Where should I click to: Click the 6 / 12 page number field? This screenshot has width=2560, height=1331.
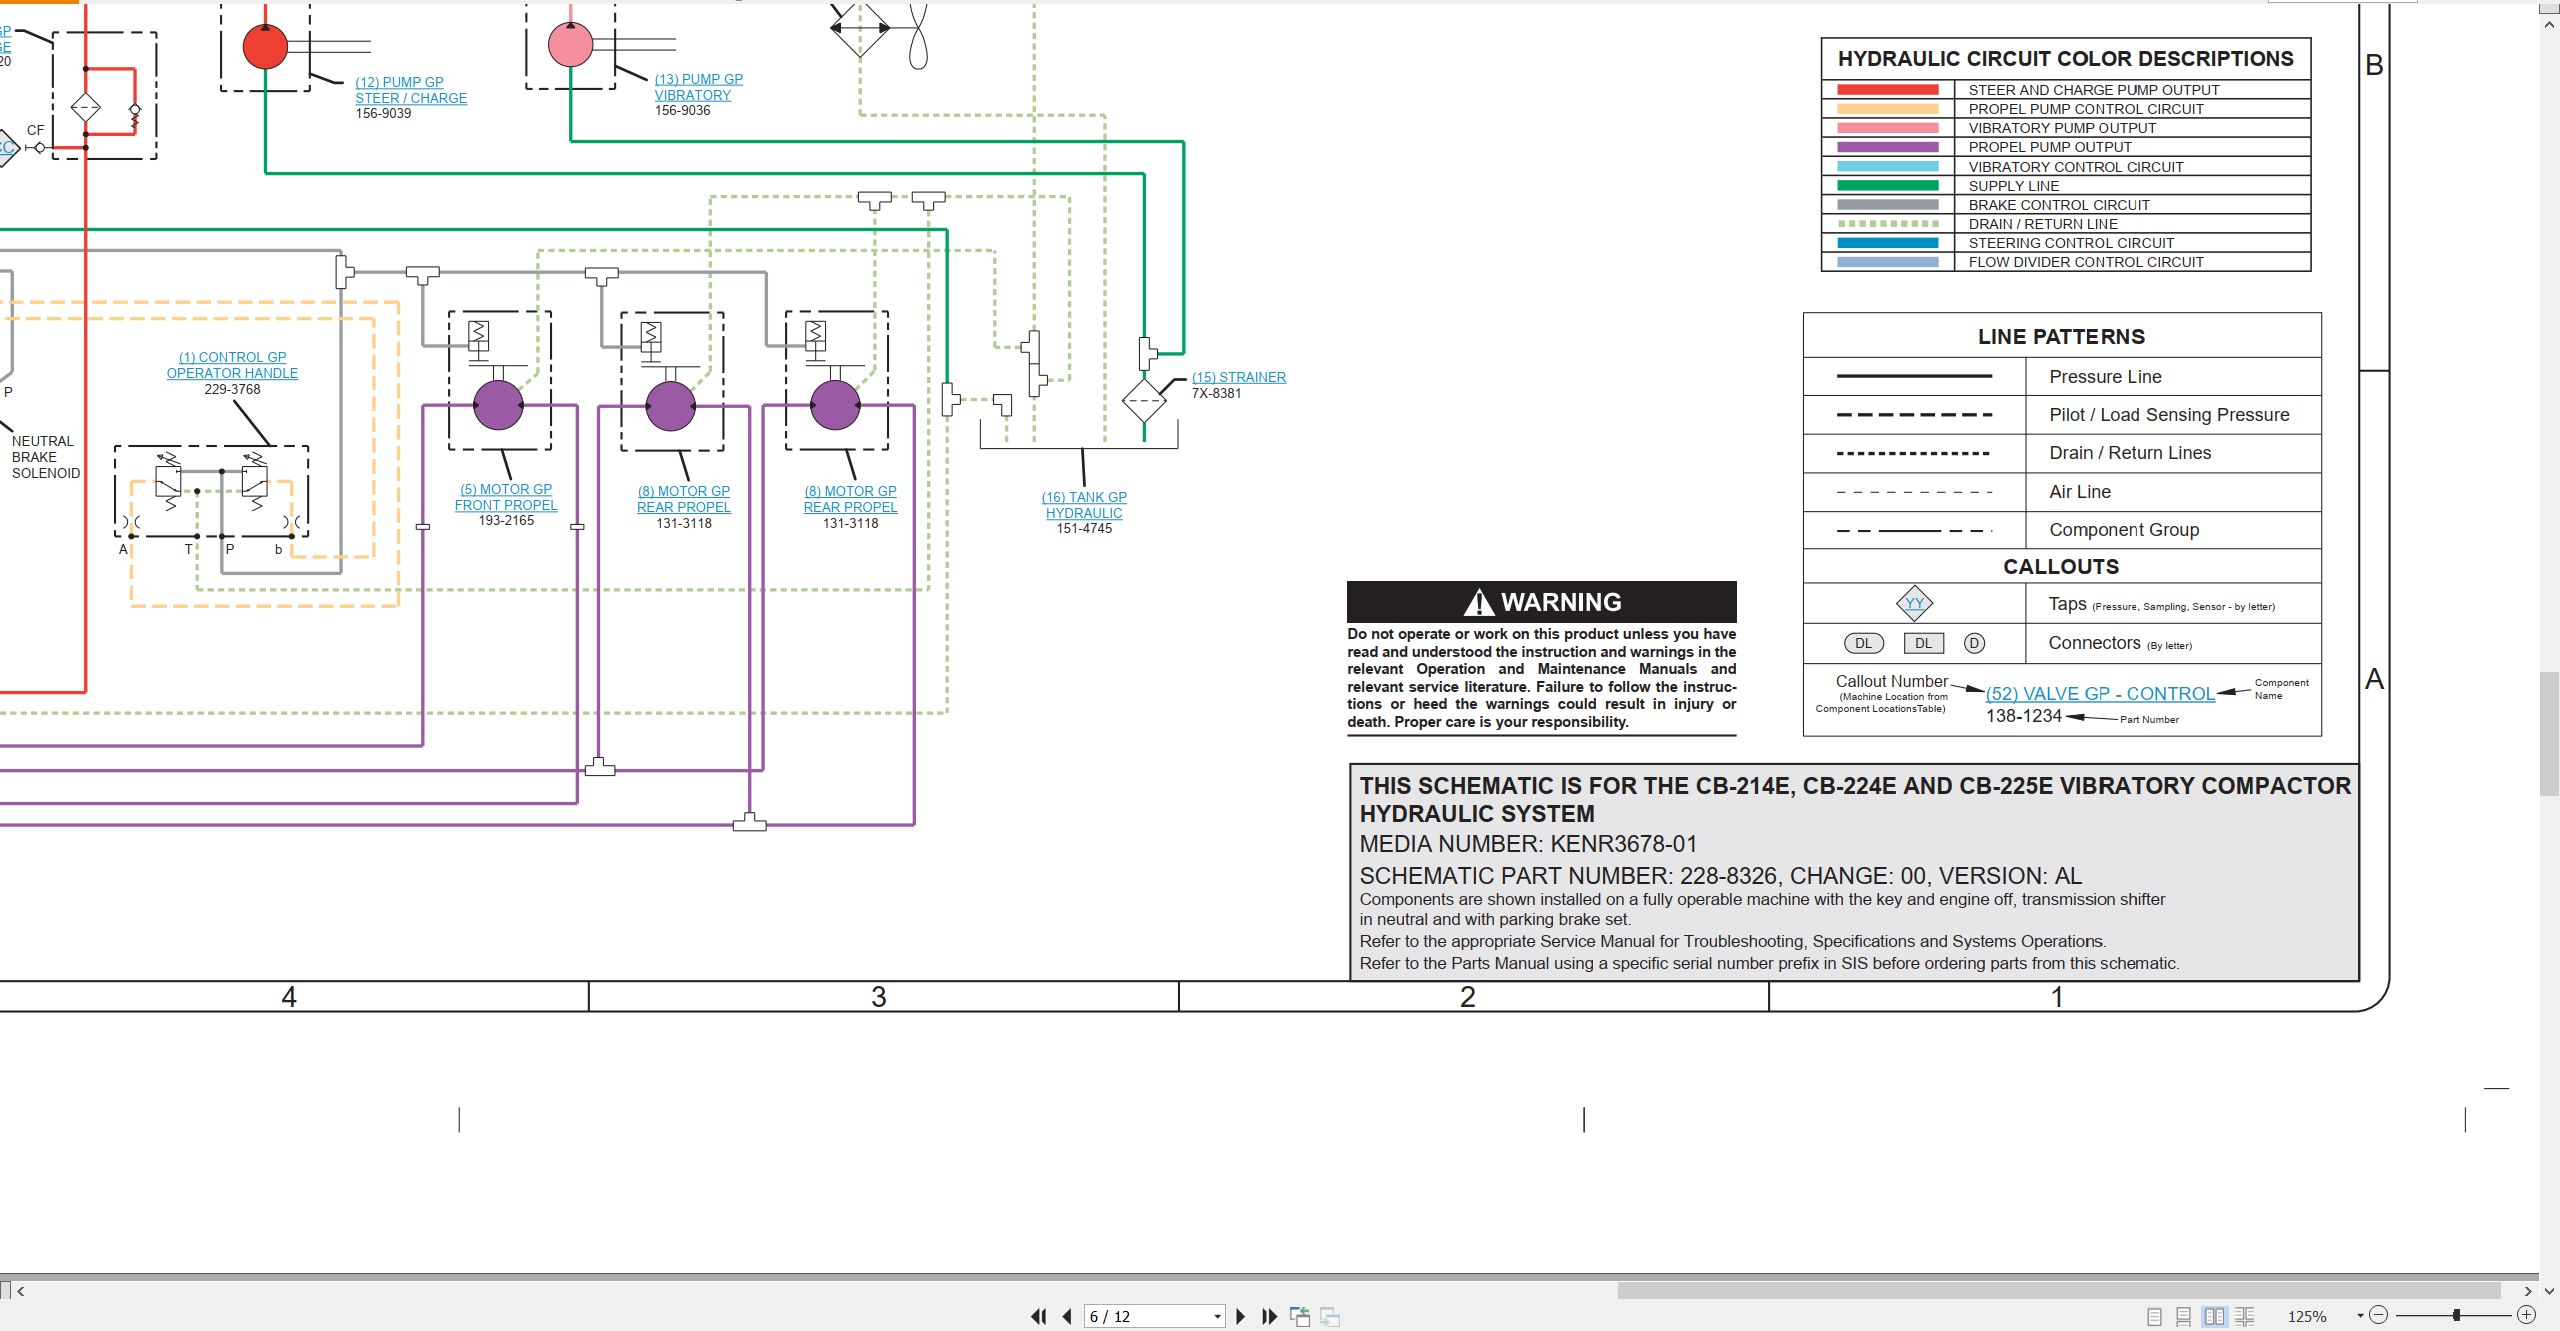[1147, 1316]
